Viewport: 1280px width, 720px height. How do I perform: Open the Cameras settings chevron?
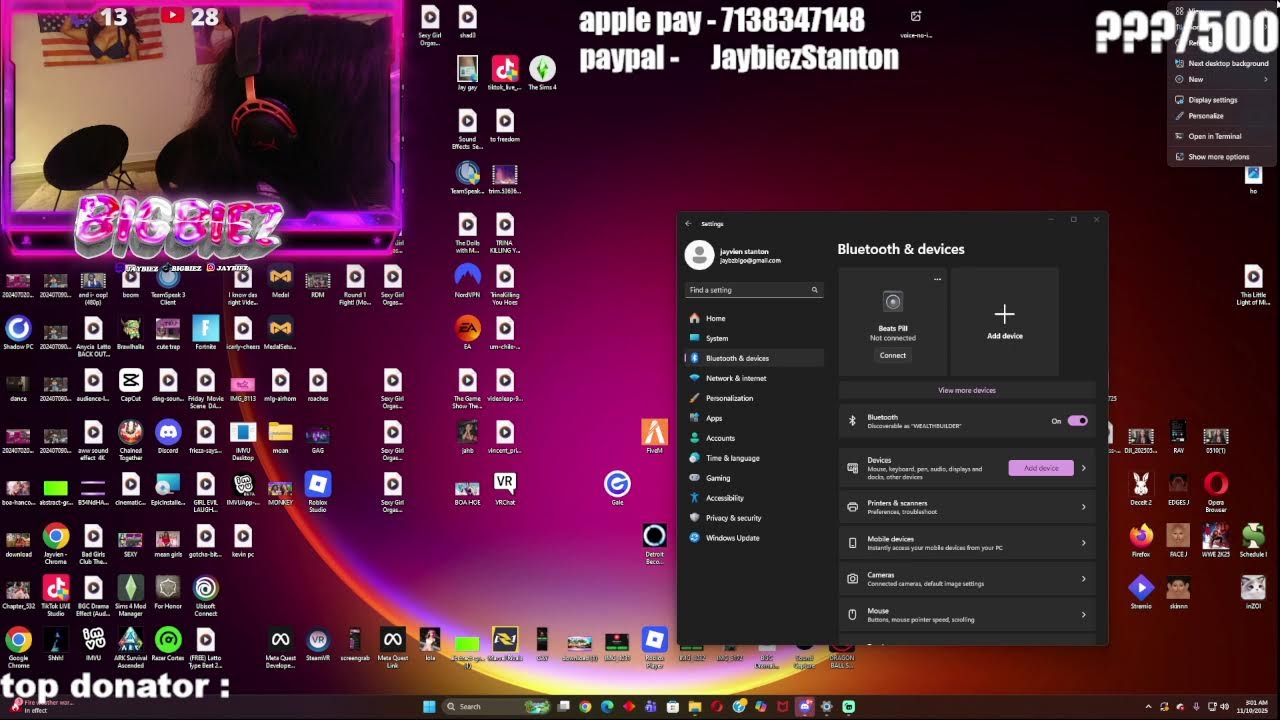click(1083, 579)
